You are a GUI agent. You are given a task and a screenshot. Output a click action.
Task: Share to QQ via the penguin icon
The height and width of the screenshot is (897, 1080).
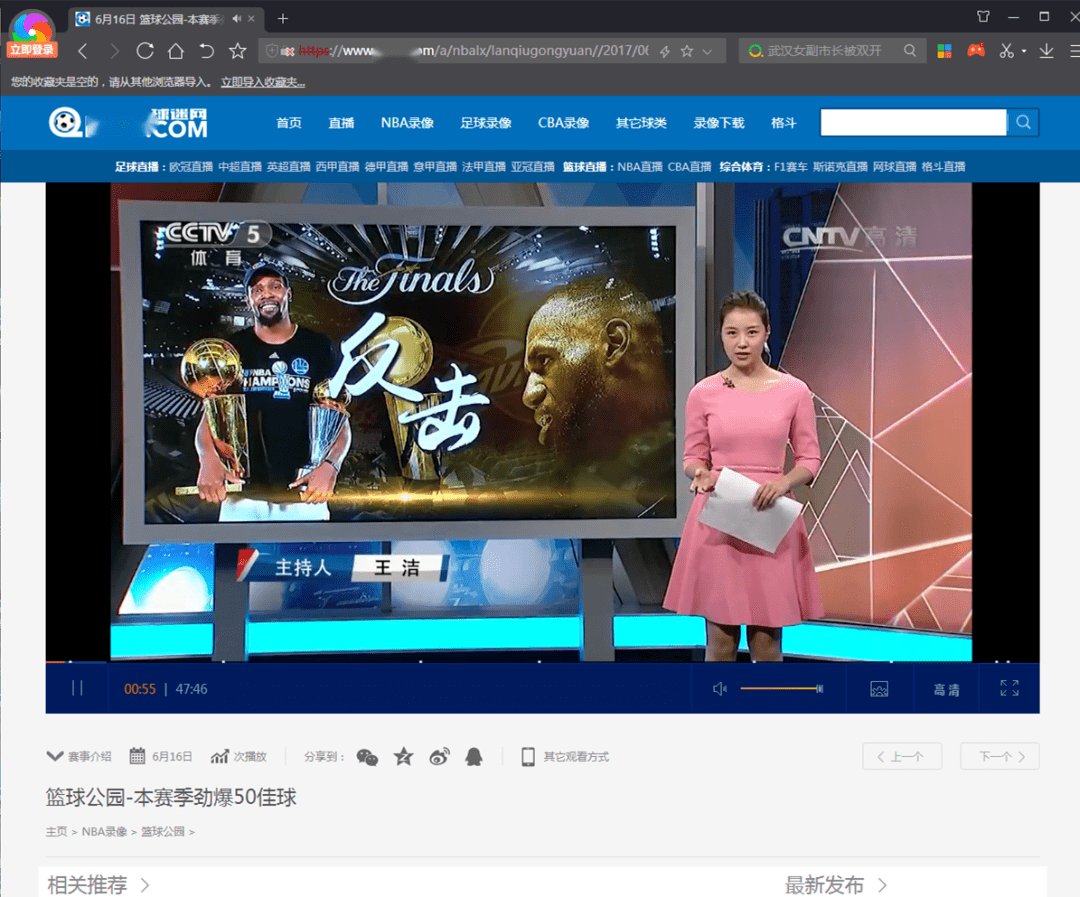(x=474, y=757)
